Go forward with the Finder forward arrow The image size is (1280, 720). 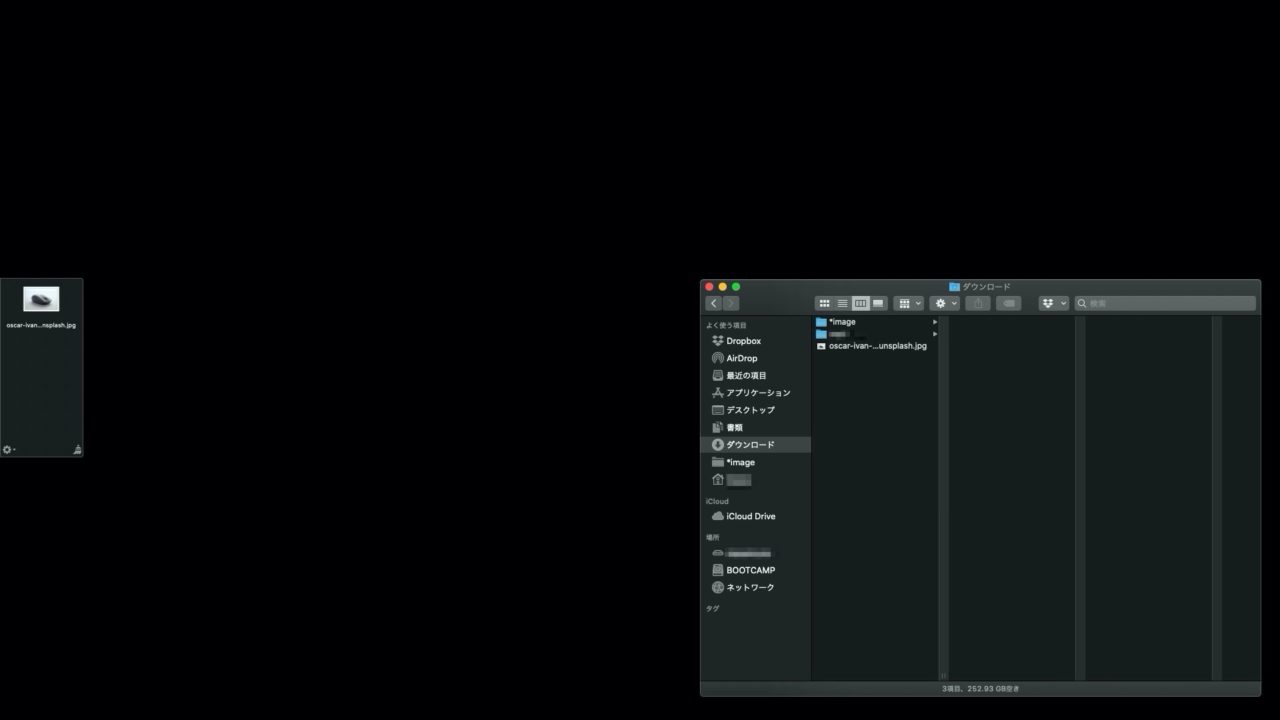[731, 303]
